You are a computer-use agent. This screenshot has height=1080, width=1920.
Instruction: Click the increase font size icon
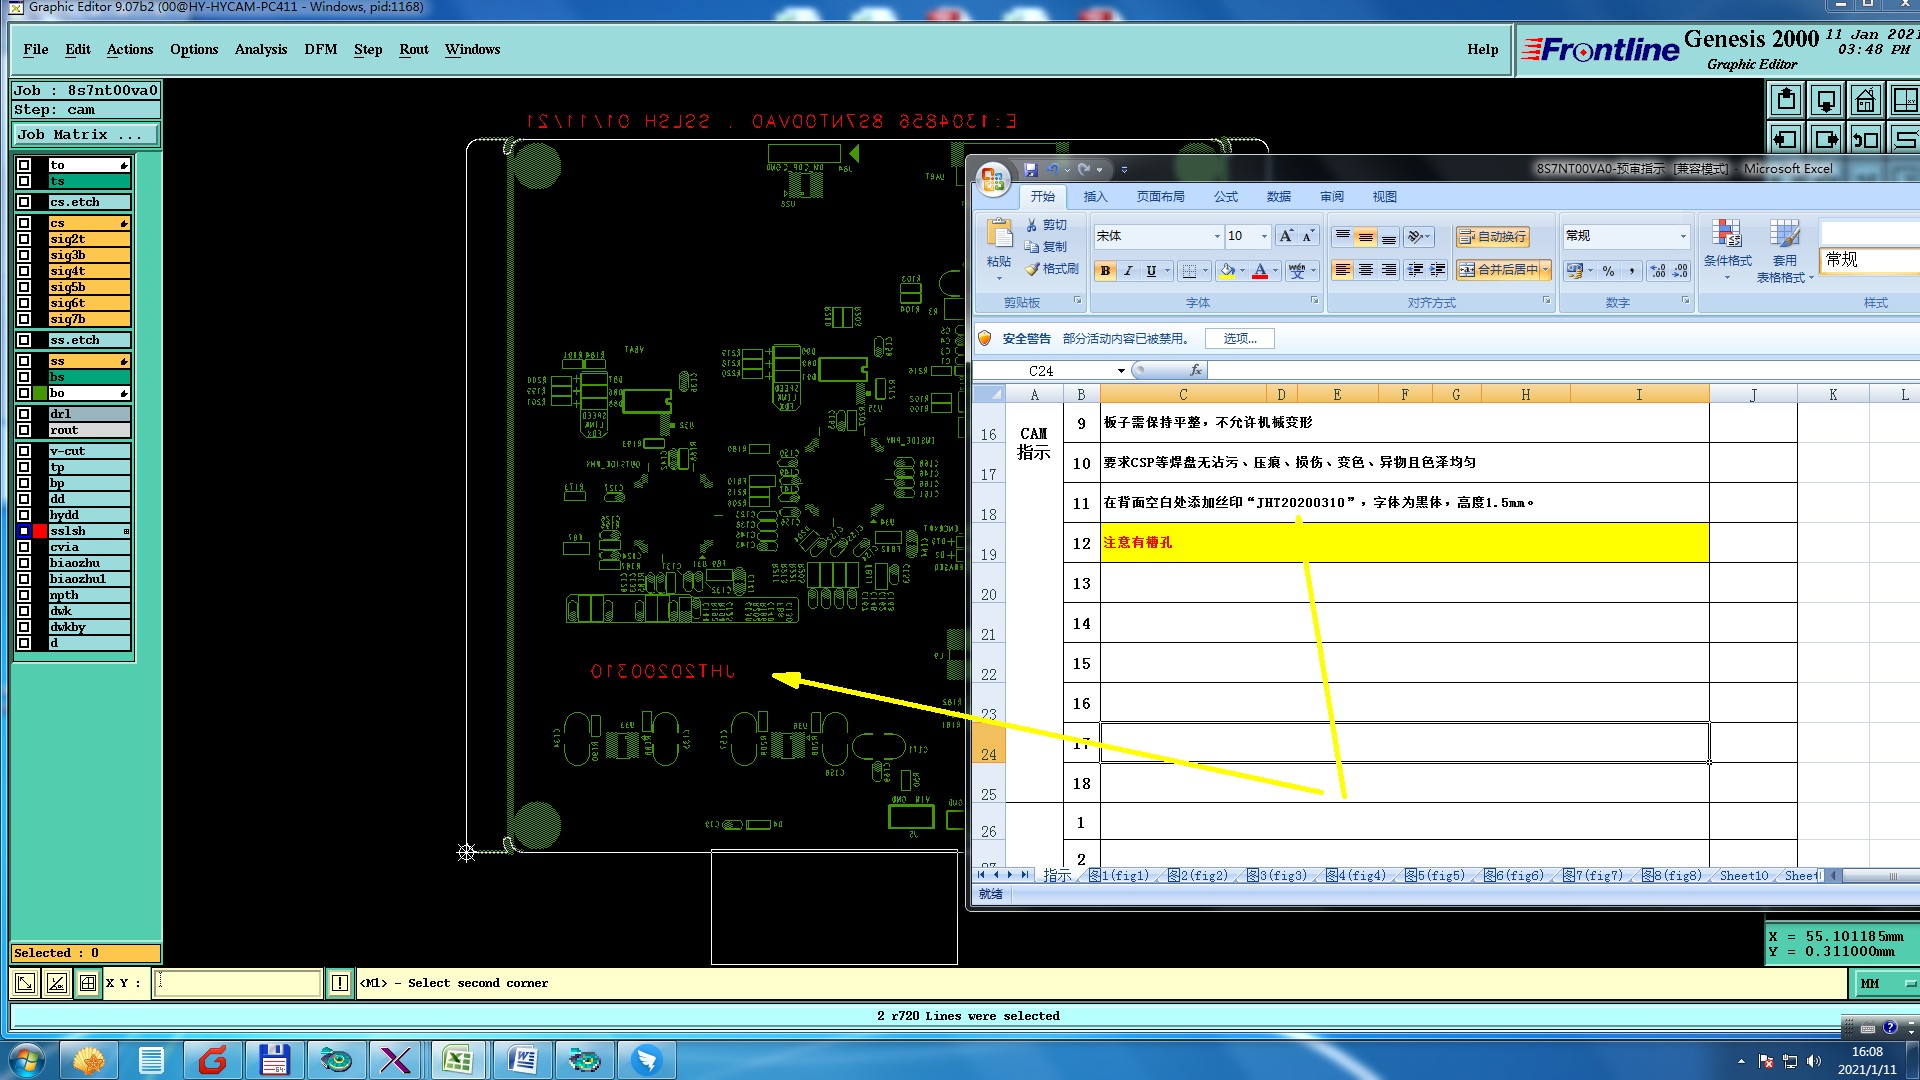(x=1286, y=236)
